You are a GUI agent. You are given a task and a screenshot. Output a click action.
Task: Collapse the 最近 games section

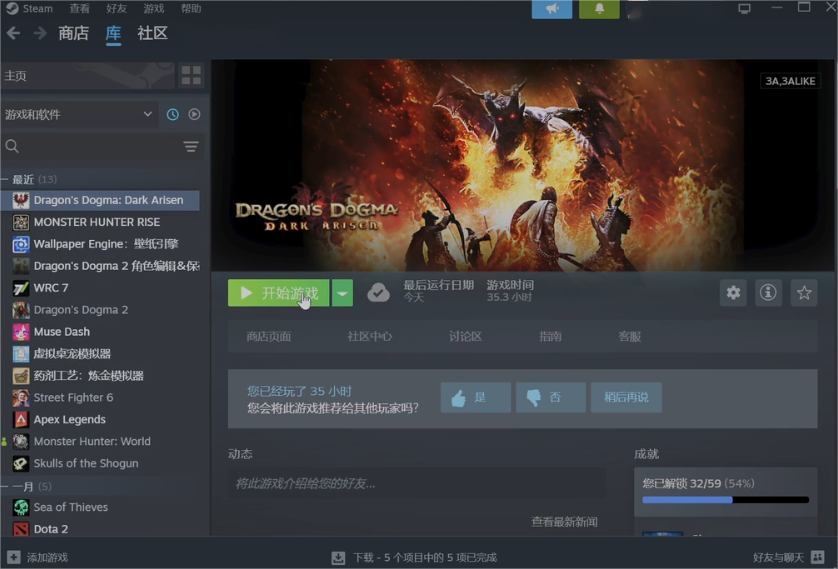(x=6, y=180)
